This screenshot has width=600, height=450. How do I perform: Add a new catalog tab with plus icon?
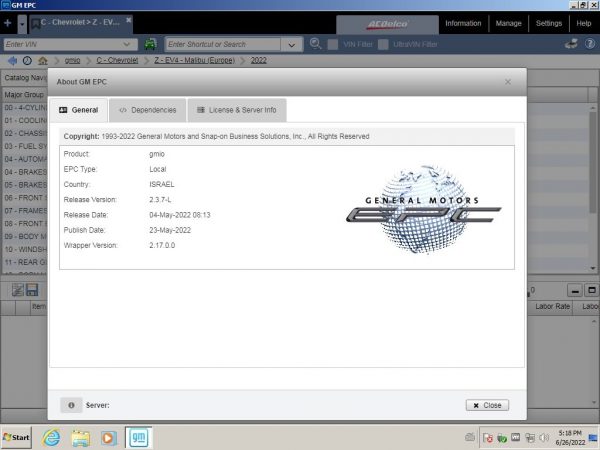7,23
